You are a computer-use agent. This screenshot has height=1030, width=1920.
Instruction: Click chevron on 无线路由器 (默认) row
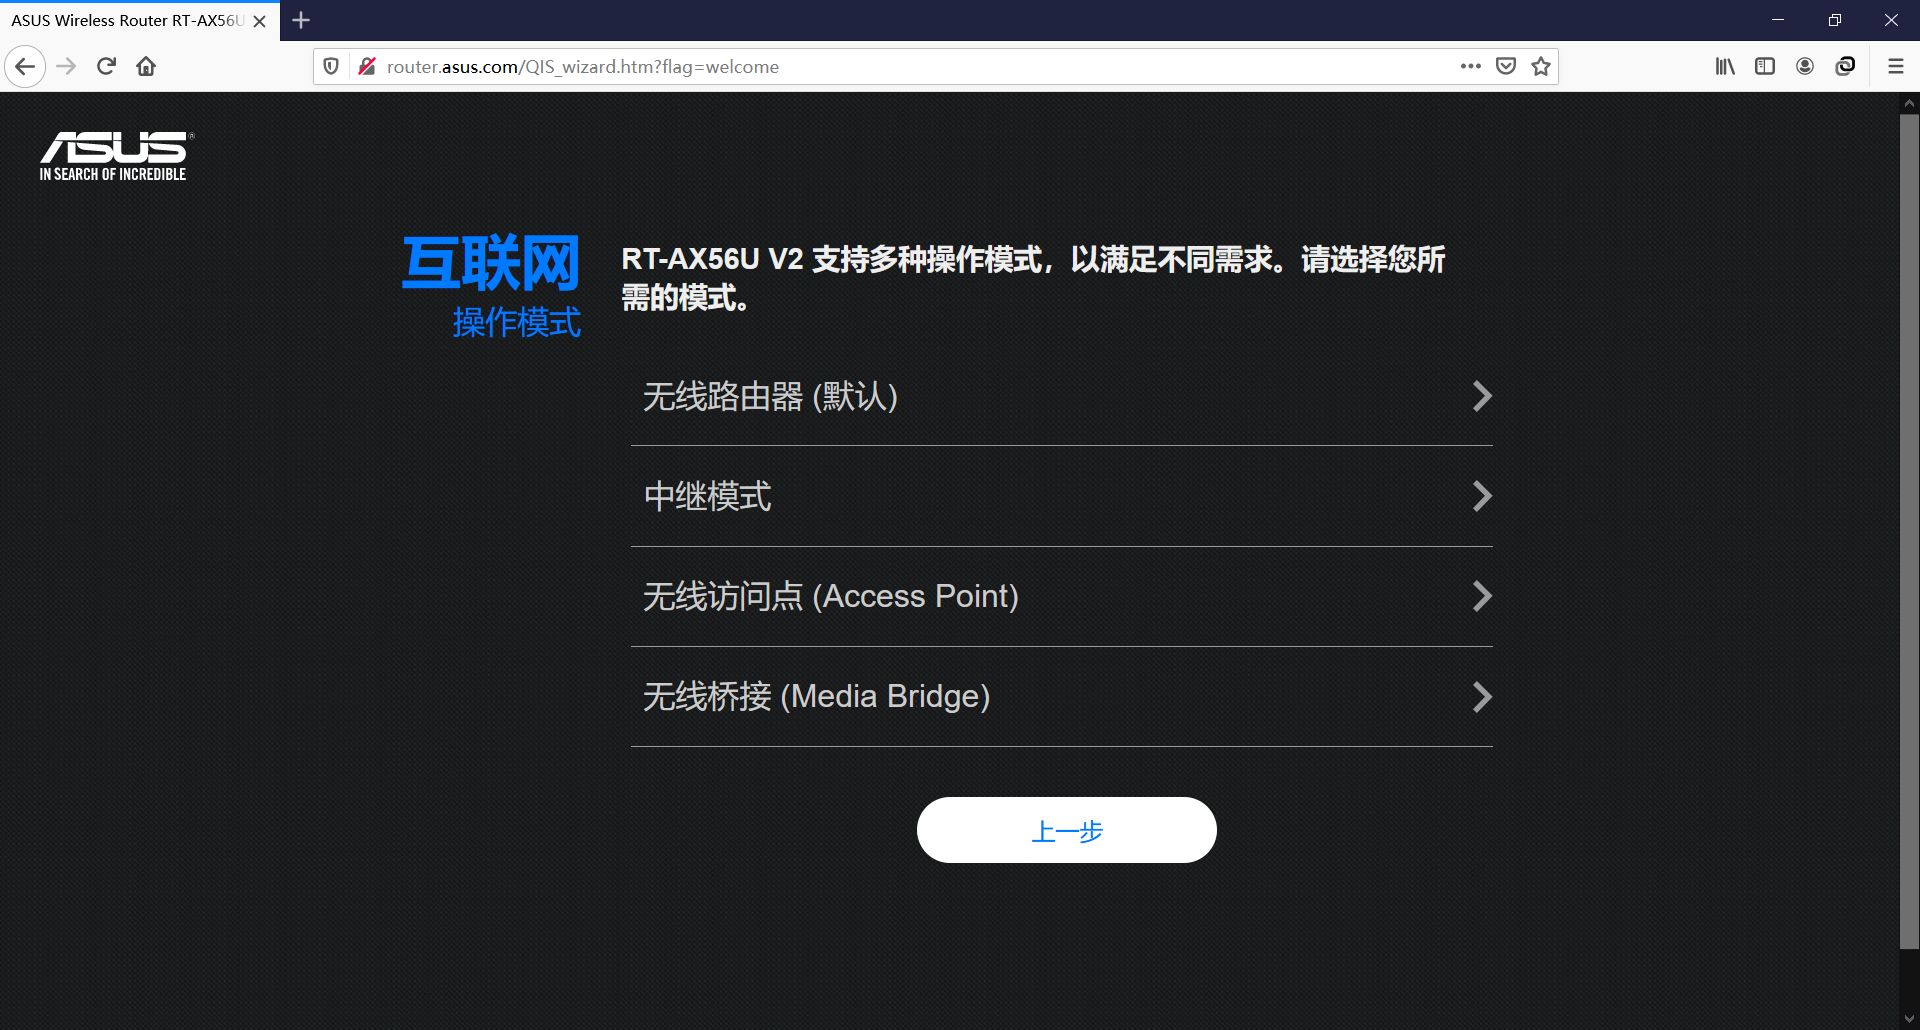pyautogui.click(x=1482, y=396)
